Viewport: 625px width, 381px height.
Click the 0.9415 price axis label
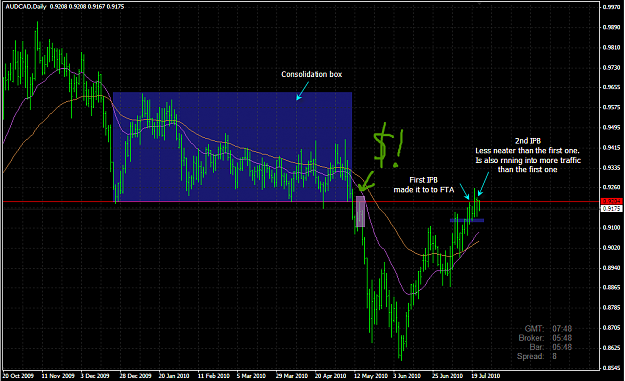[x=611, y=147]
